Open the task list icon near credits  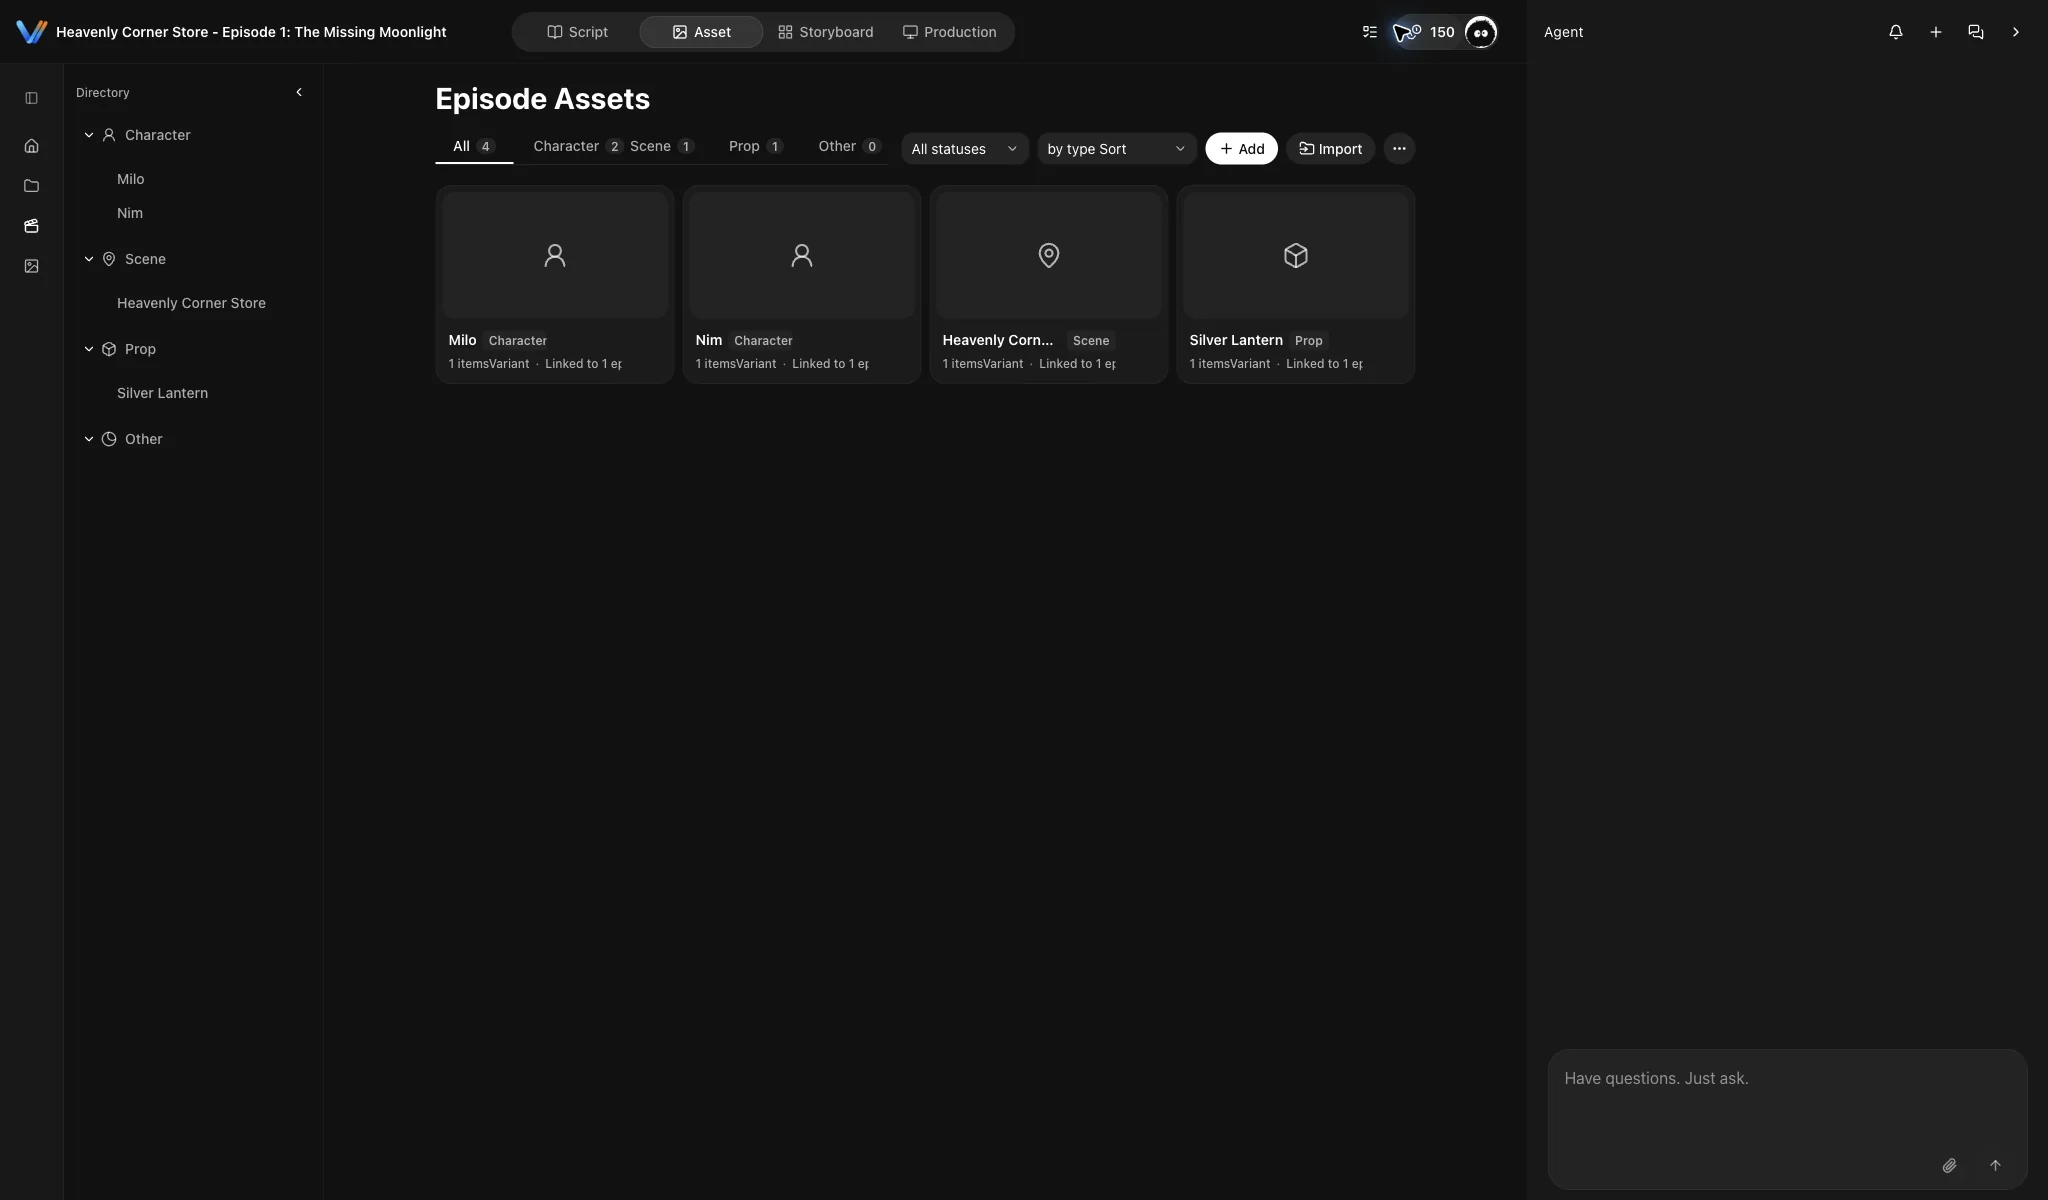(1369, 32)
